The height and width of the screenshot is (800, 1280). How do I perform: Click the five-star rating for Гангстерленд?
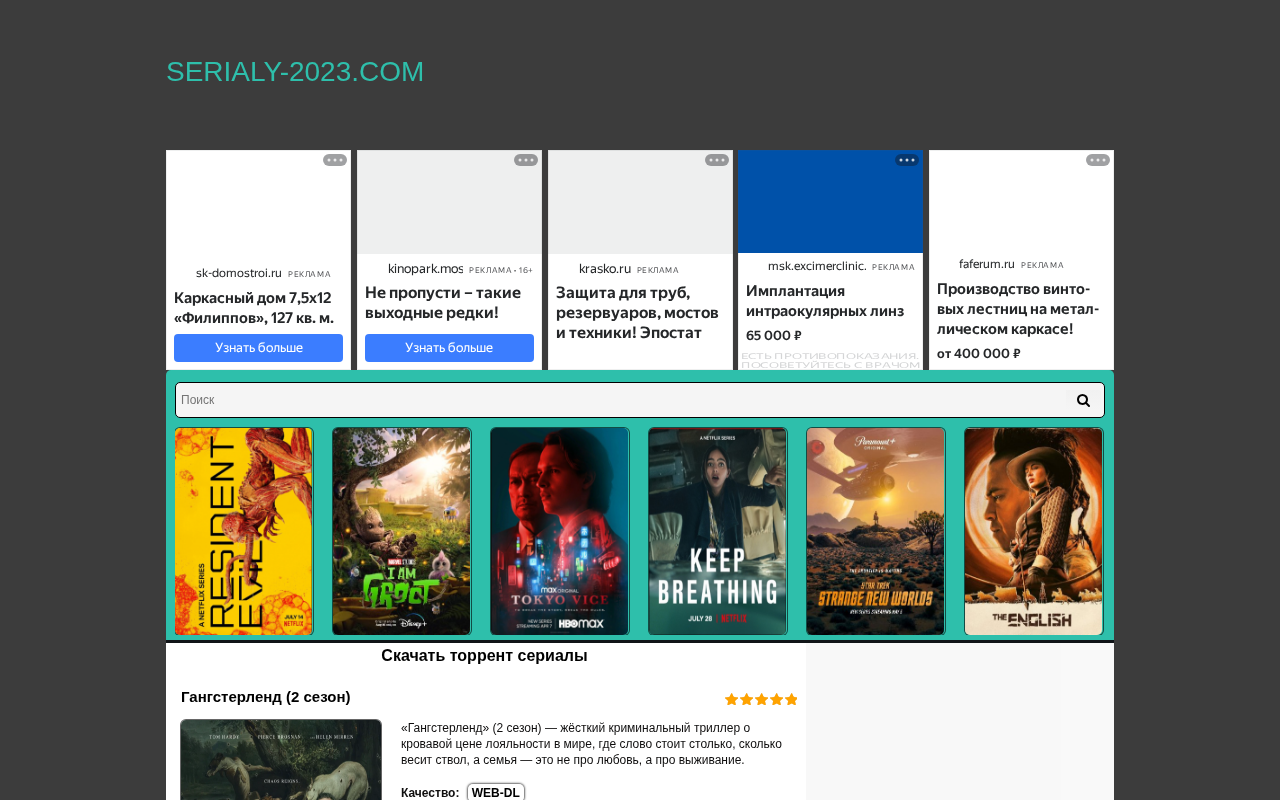point(761,700)
